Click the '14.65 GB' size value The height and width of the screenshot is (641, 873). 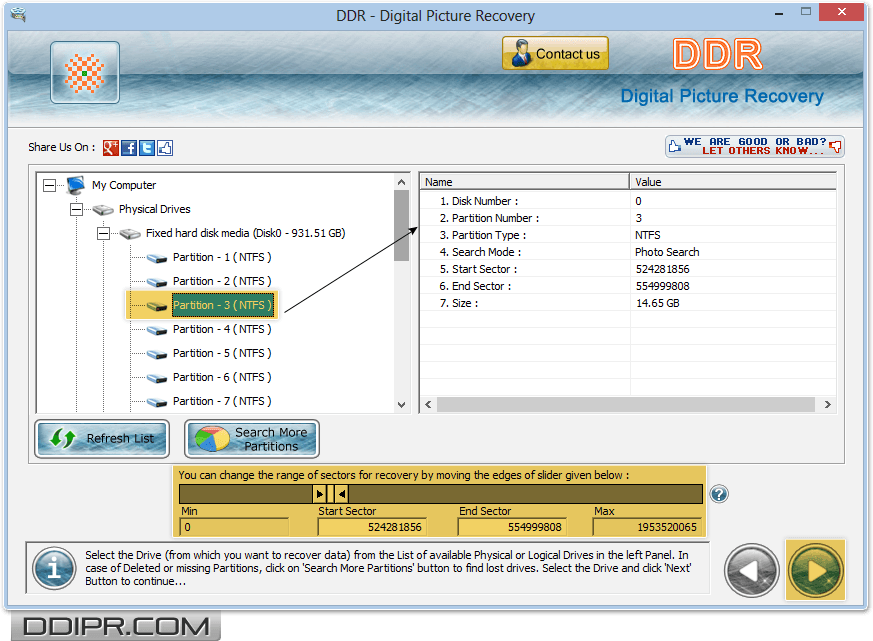click(x=658, y=304)
